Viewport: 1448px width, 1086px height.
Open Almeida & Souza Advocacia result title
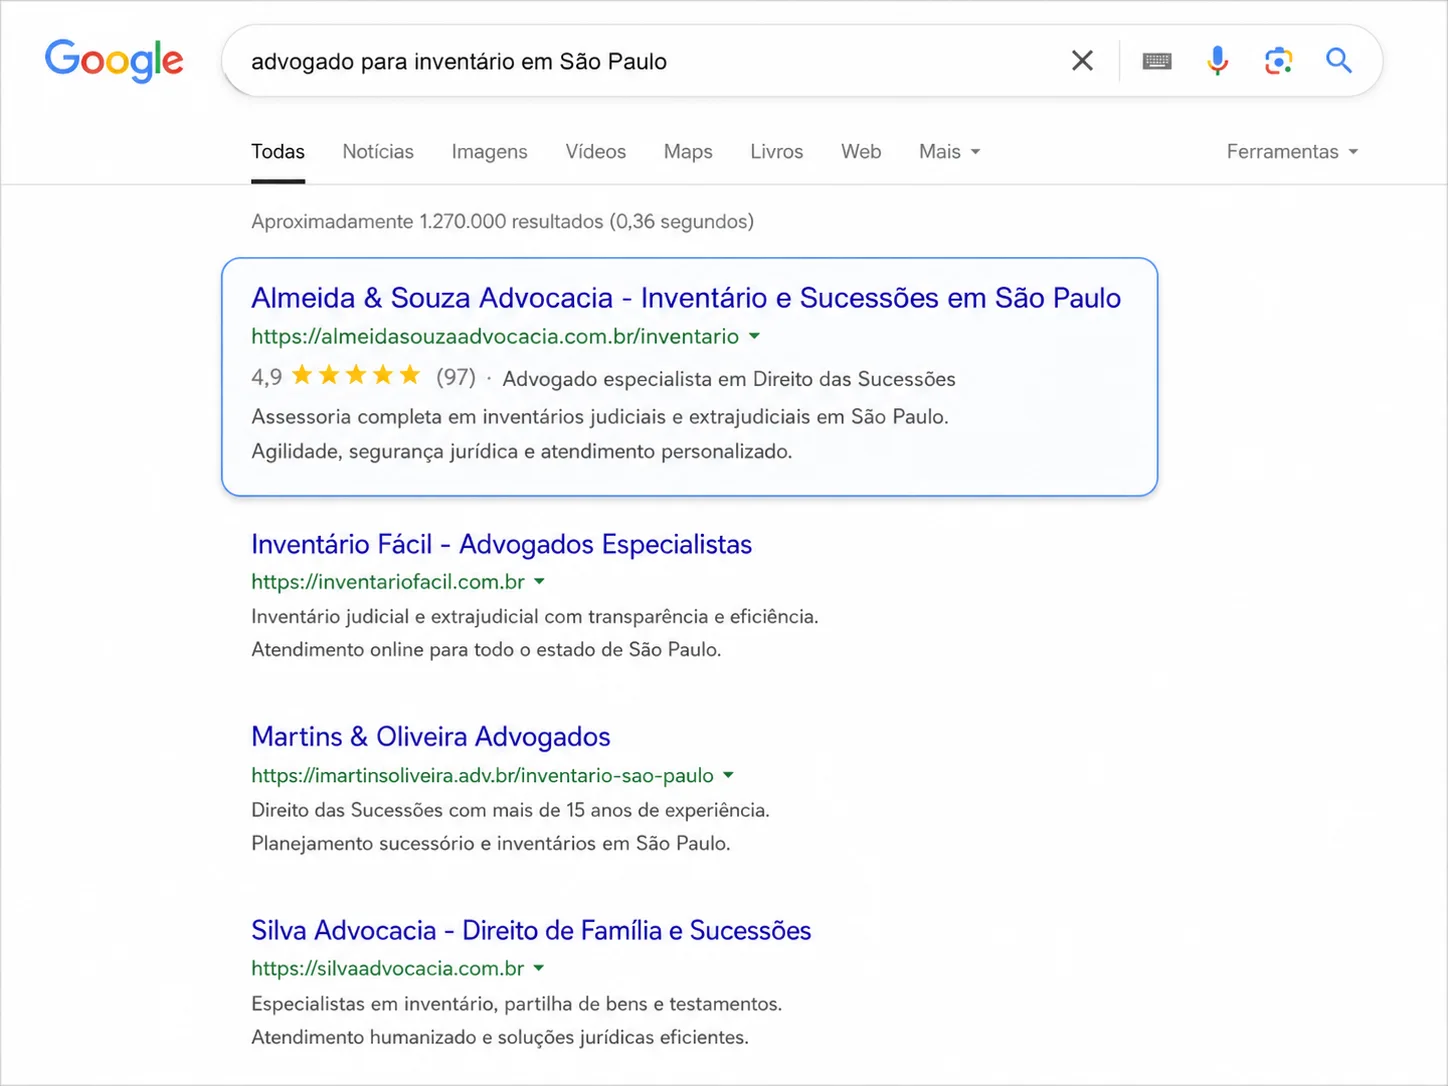pos(686,298)
